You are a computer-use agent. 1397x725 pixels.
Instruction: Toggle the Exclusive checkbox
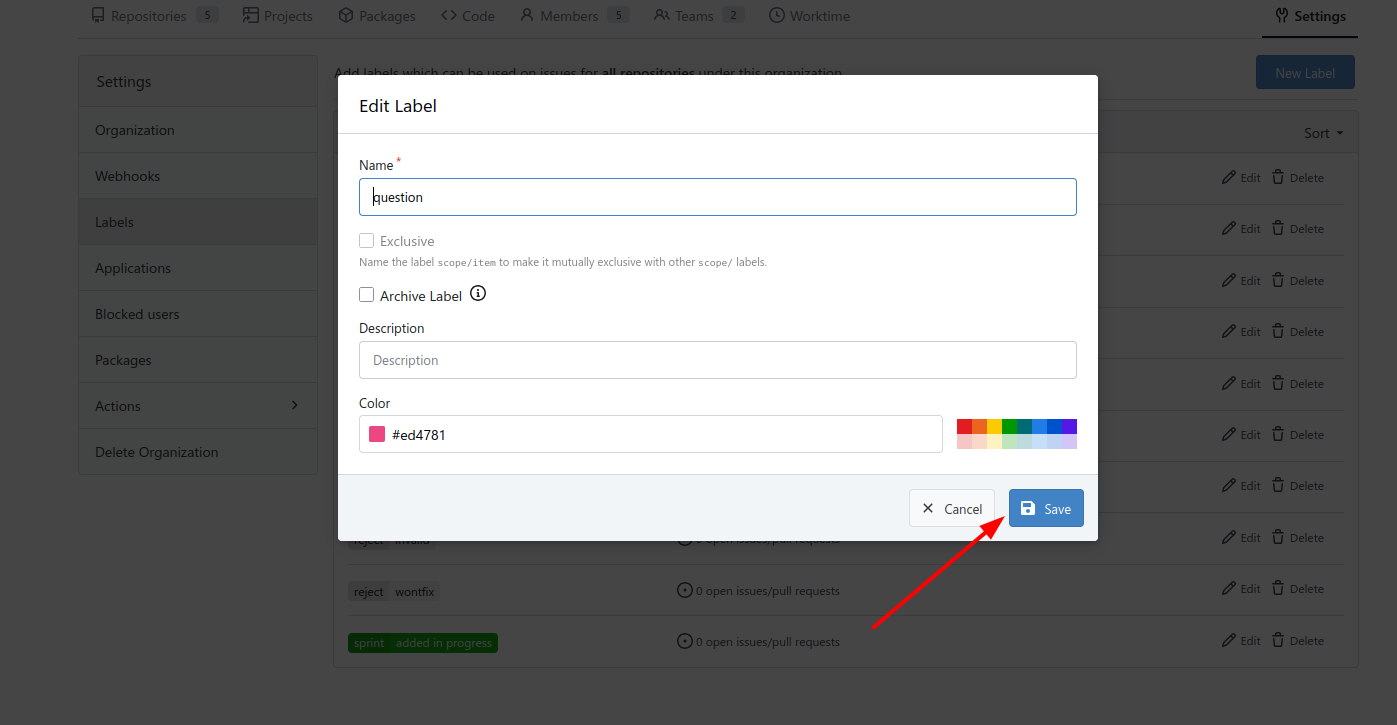[367, 241]
